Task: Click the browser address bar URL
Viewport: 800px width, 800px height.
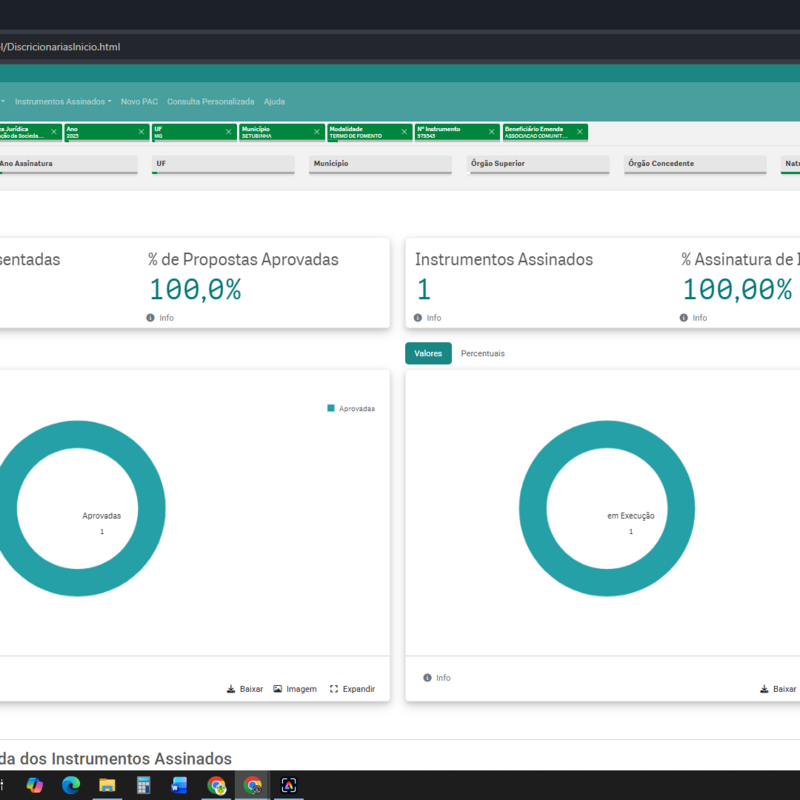Action: (60, 47)
